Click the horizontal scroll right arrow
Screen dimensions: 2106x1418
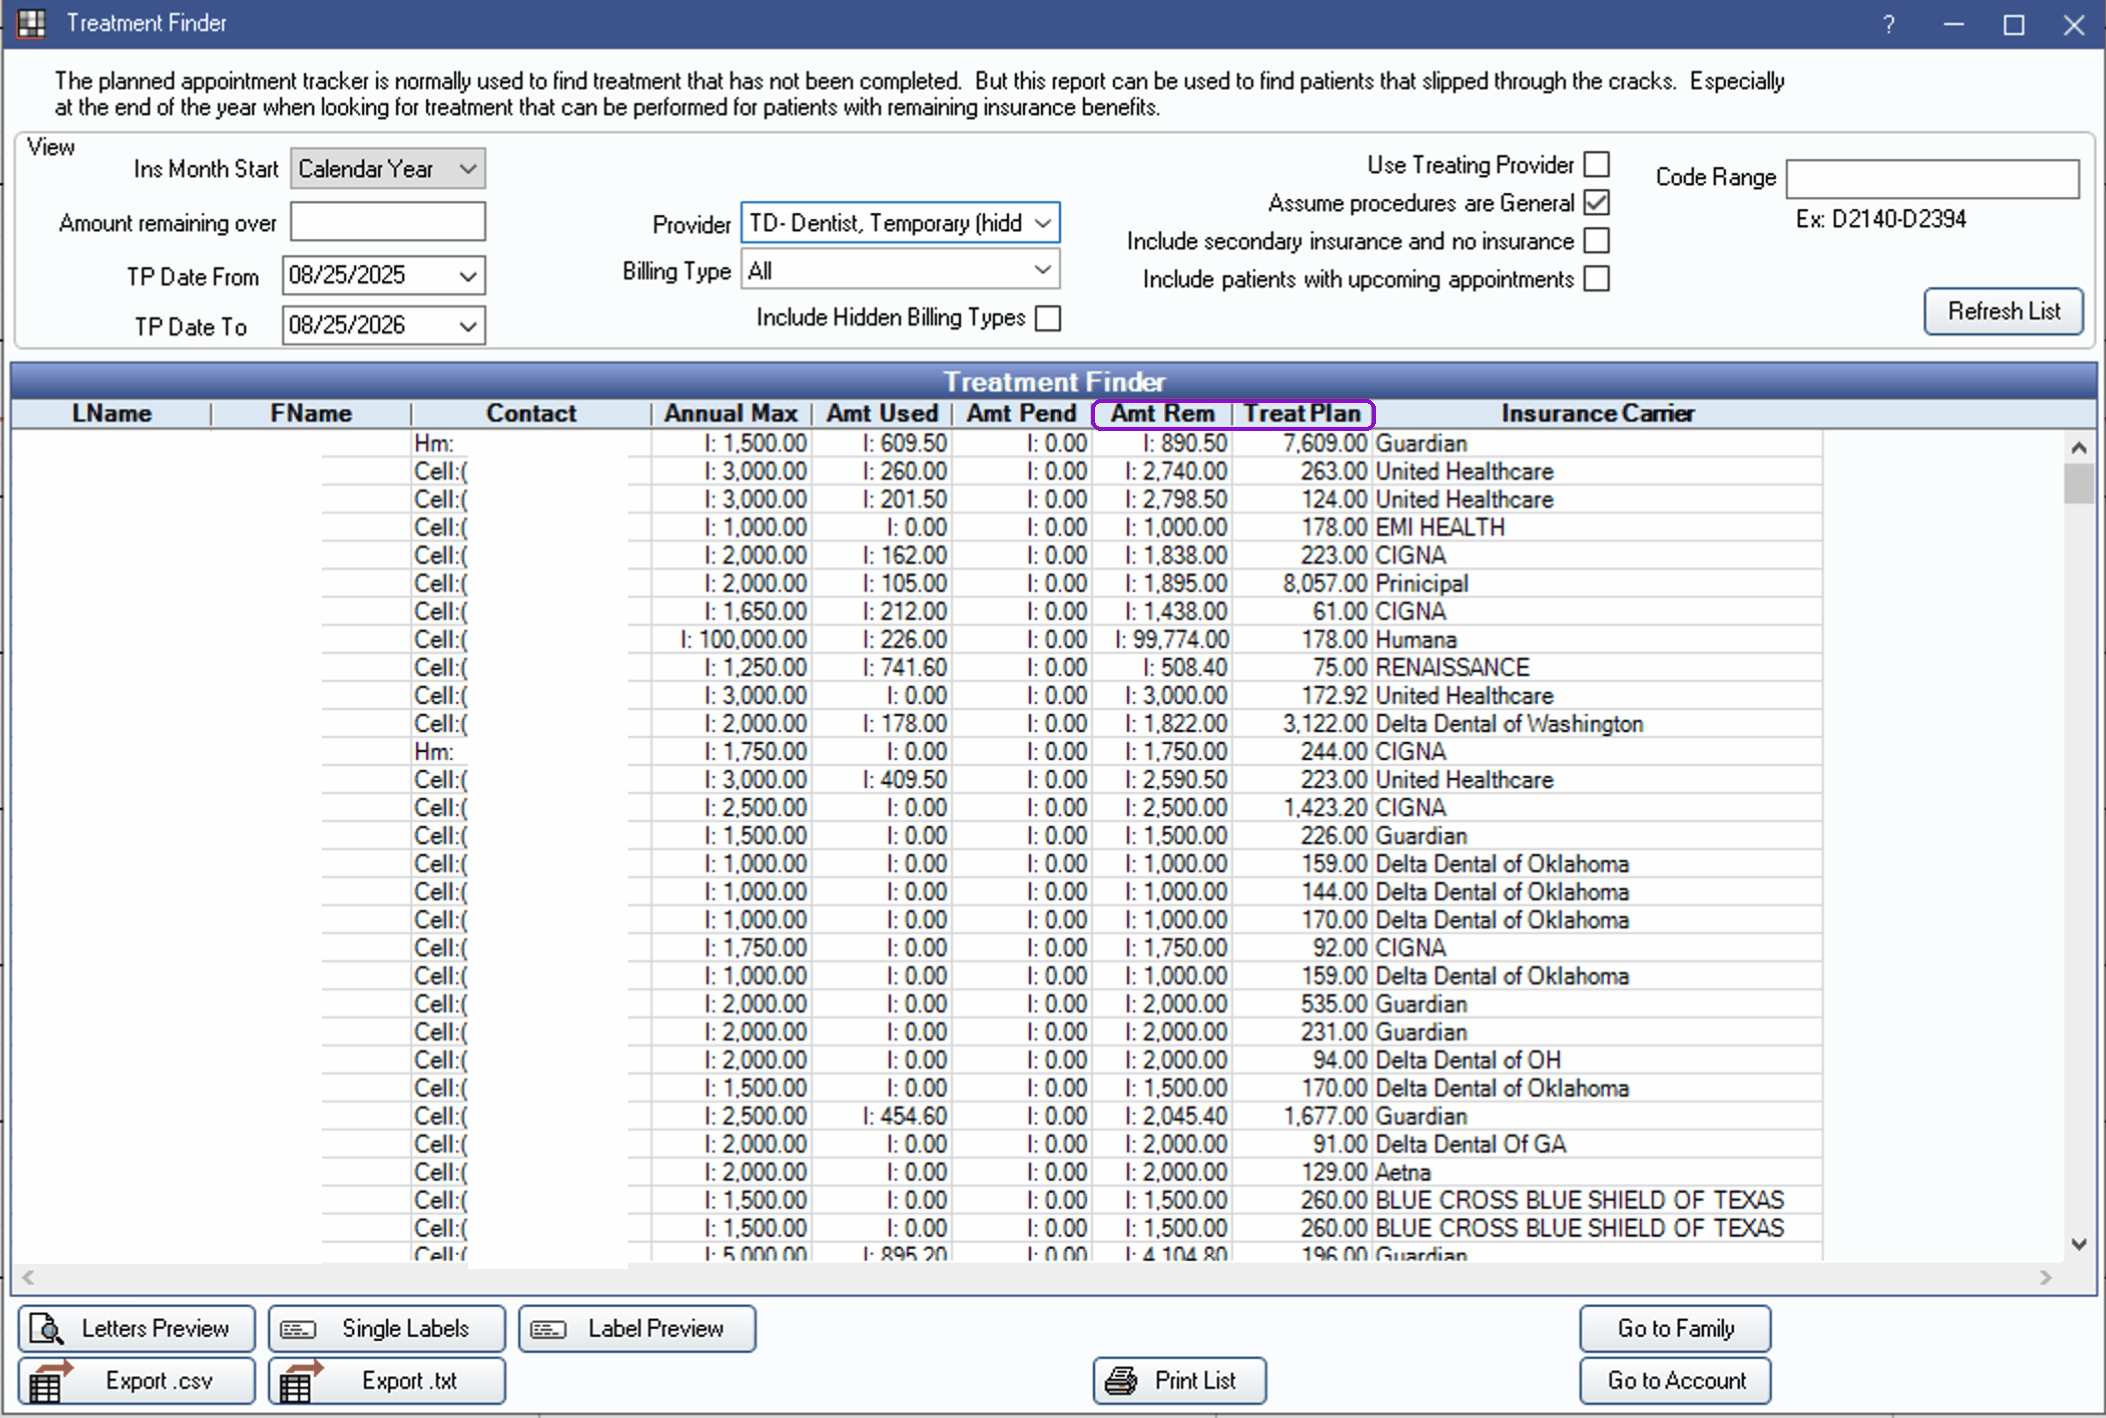click(2045, 1277)
